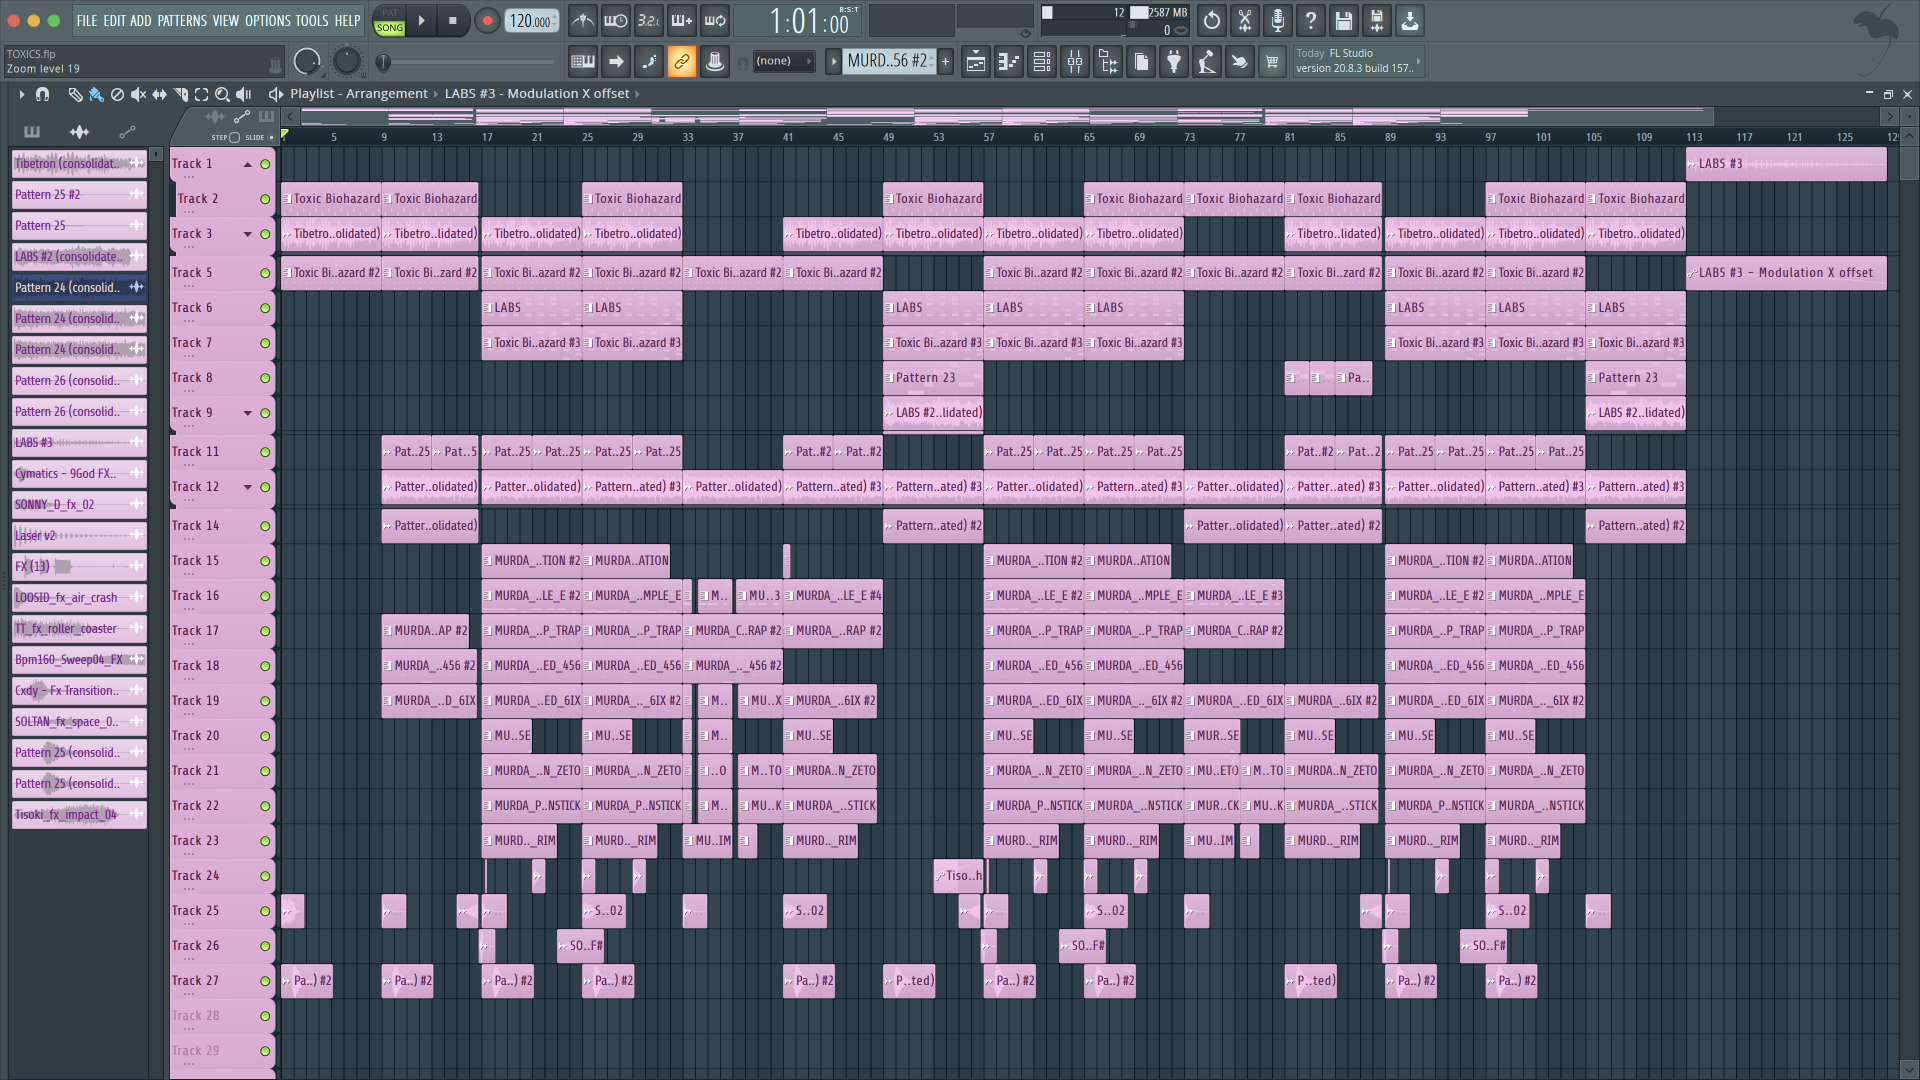Viewport: 1920px width, 1080px height.
Task: Open the EDIT menu
Action: (x=114, y=20)
